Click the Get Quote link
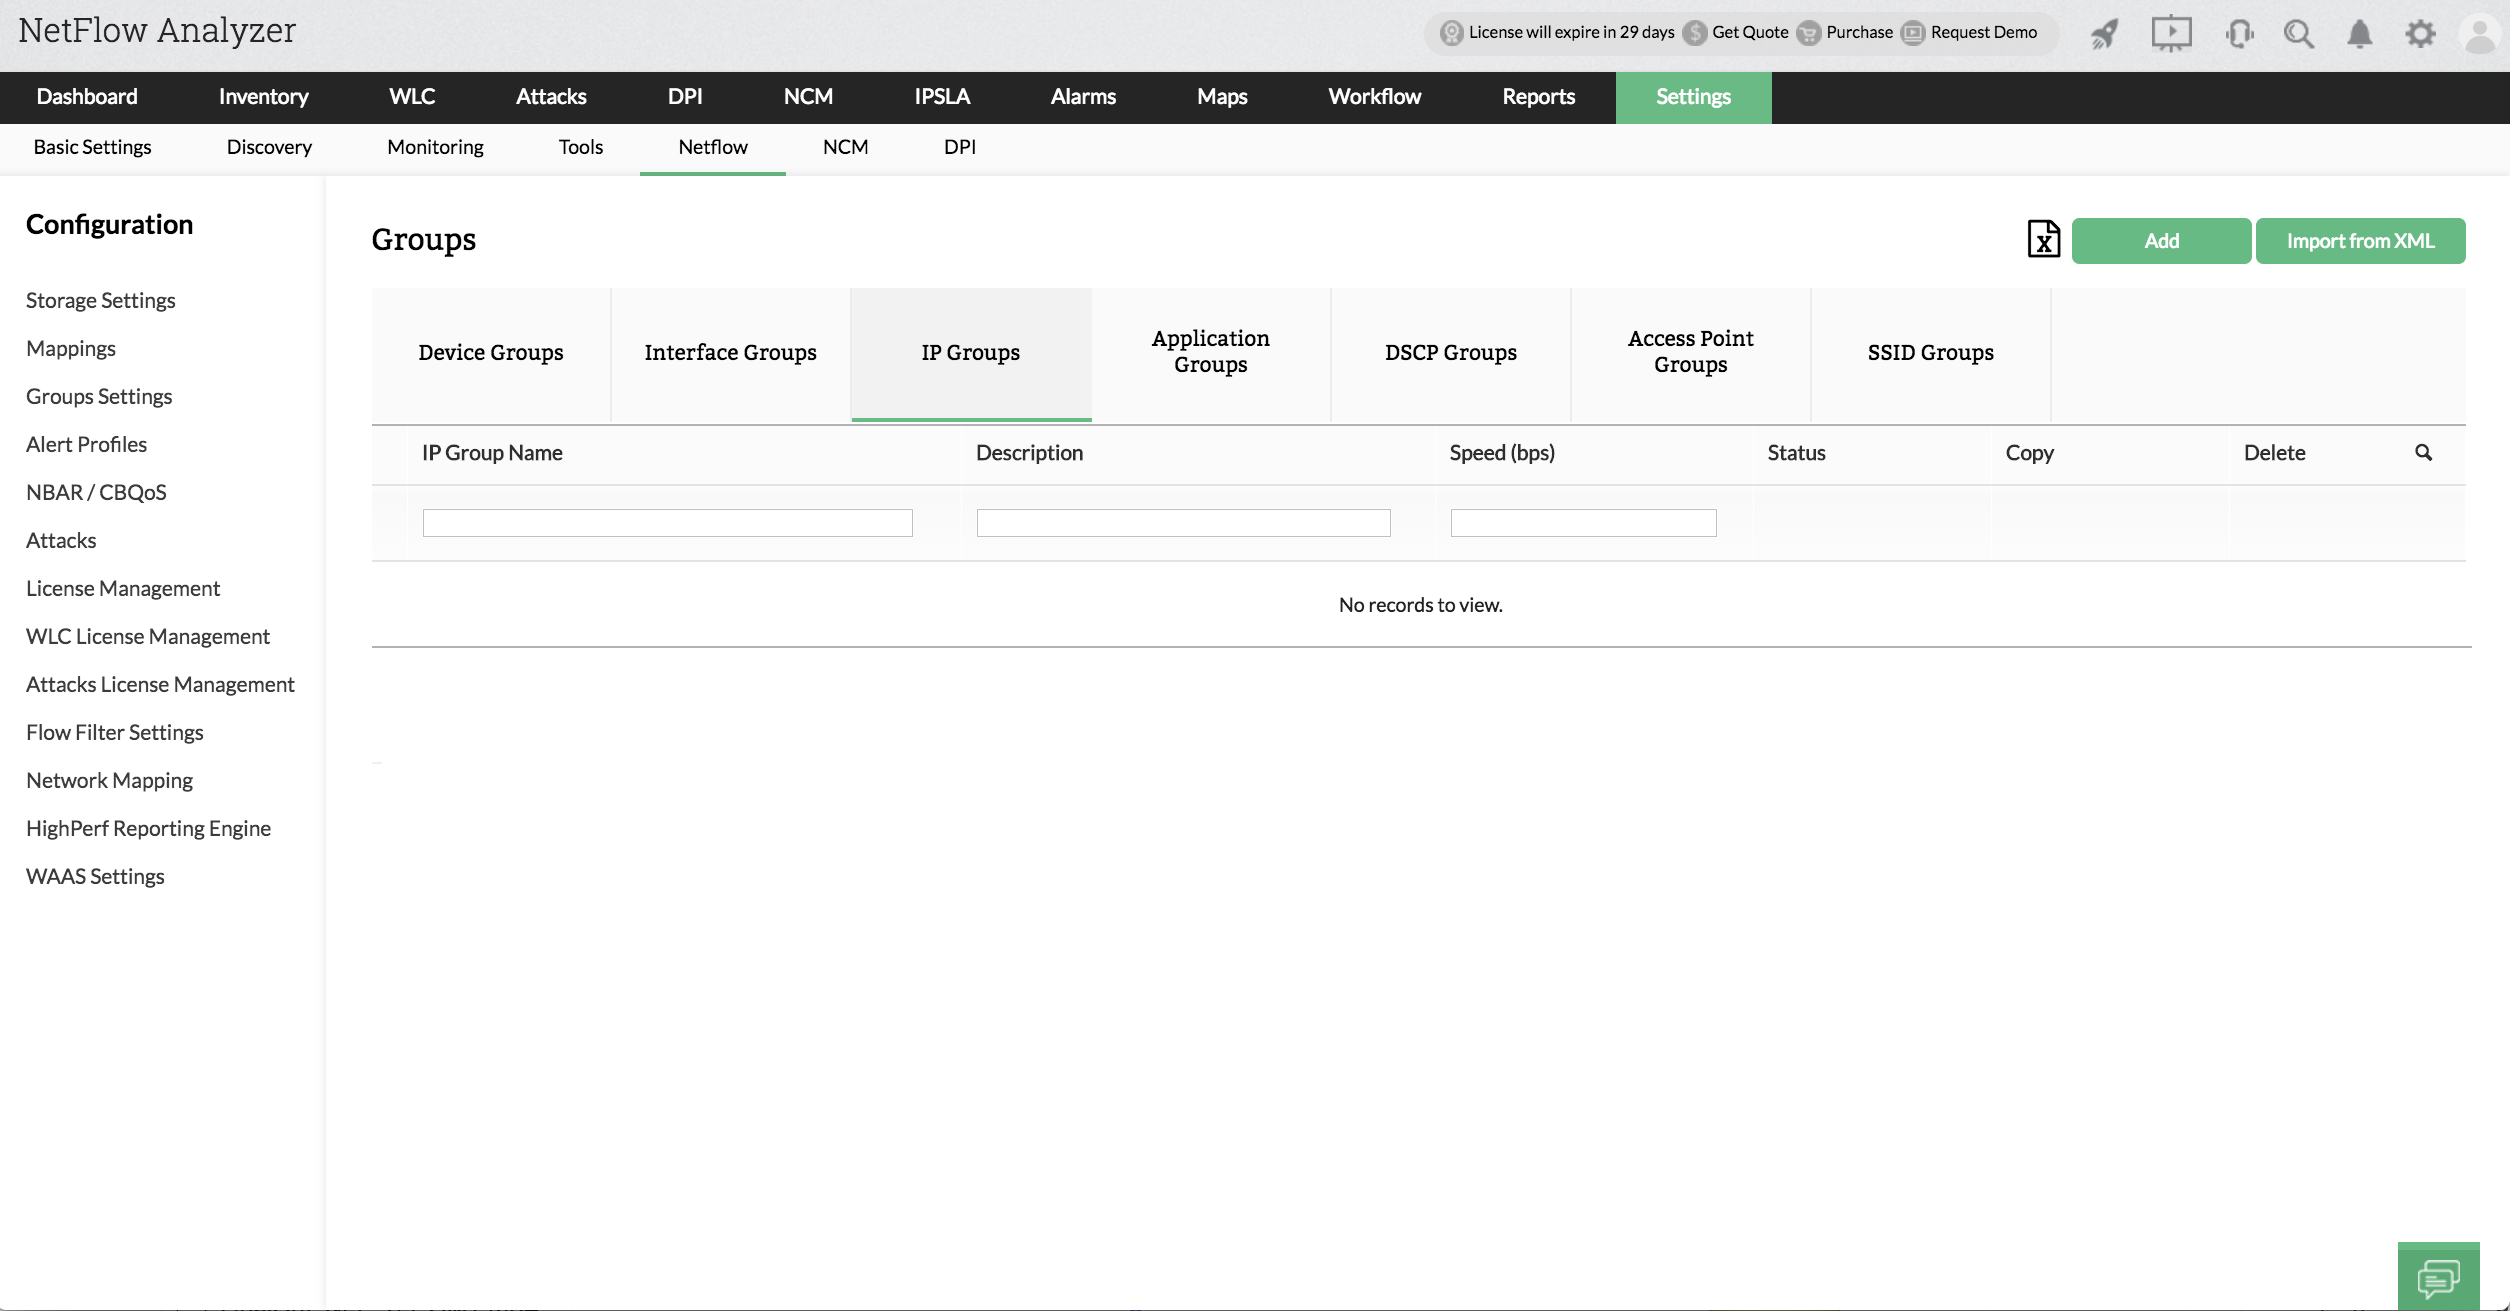The height and width of the screenshot is (1311, 2510). click(1749, 32)
